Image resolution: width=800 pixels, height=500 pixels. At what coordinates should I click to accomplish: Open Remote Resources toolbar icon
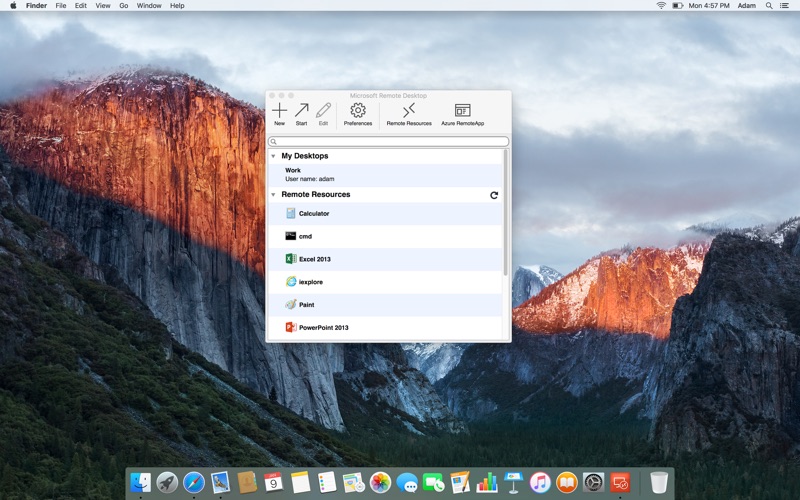[x=409, y=111]
